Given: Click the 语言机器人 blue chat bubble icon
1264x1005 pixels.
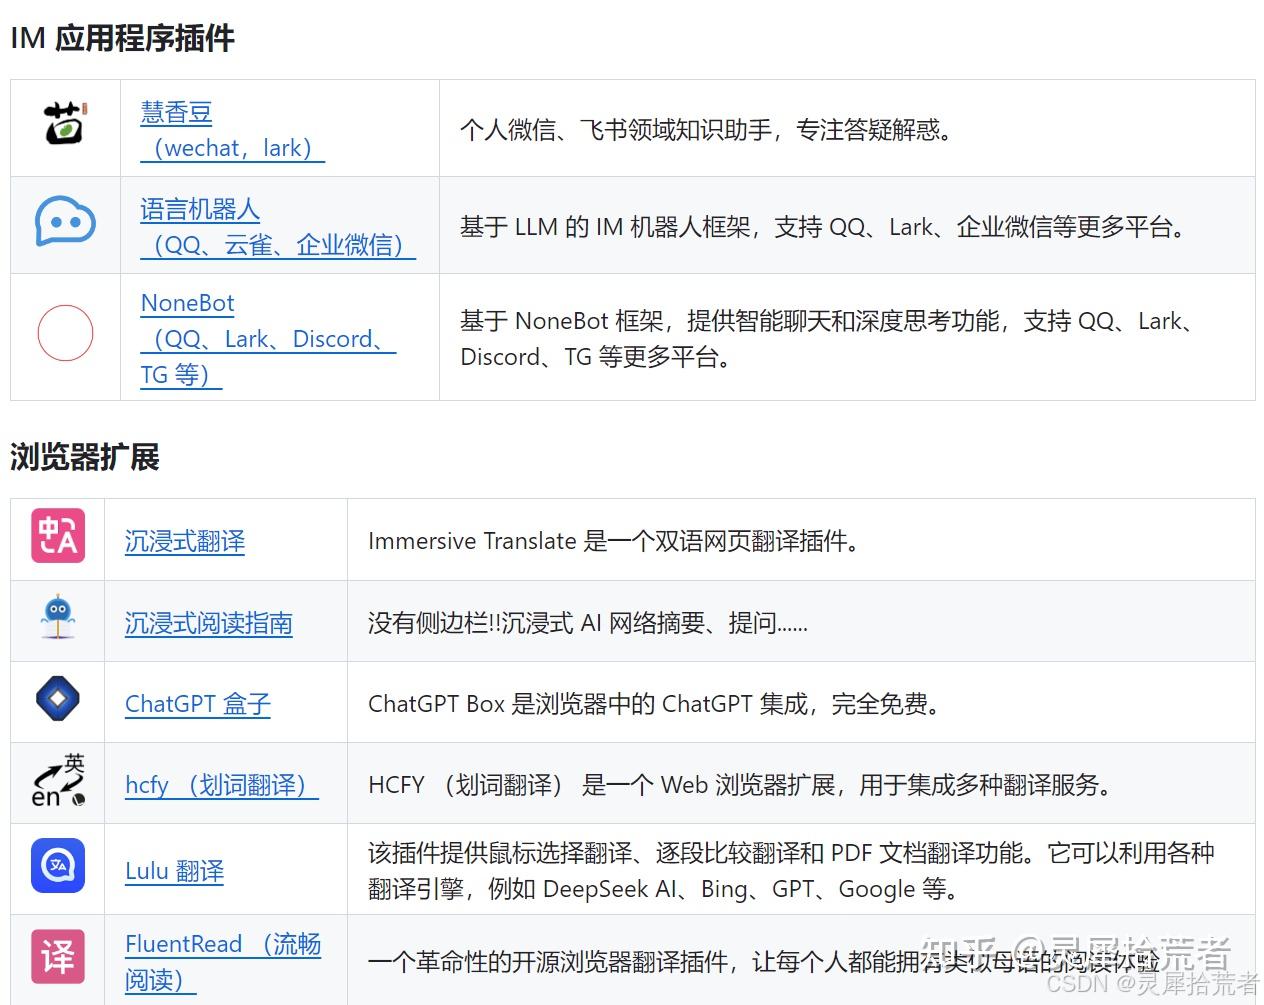Looking at the screenshot, I should (x=65, y=222).
